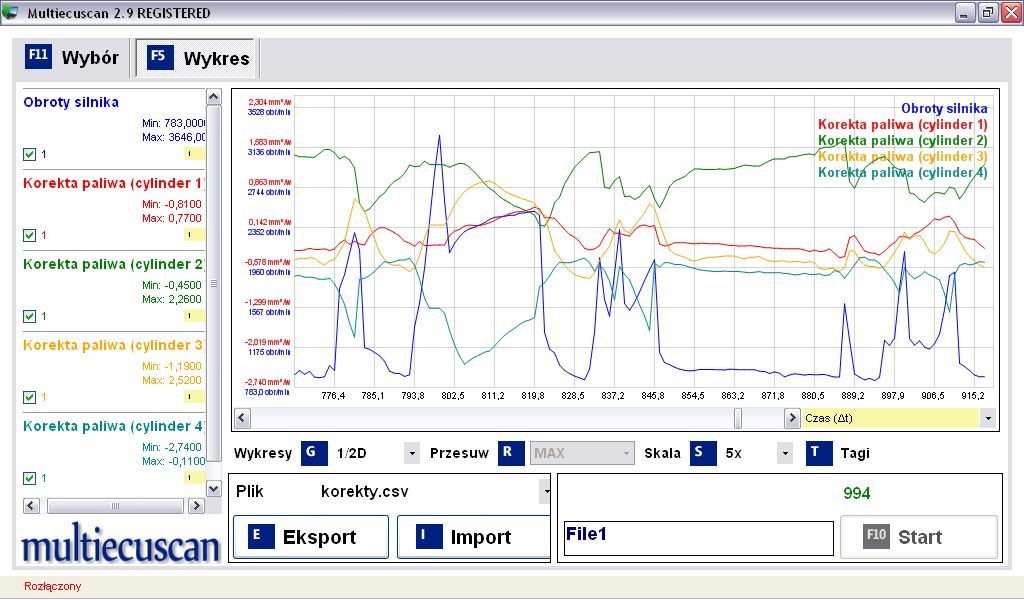Image resolution: width=1024 pixels, height=600 pixels.
Task: Expand the Plik korekty.csv dropdown
Action: click(545, 492)
